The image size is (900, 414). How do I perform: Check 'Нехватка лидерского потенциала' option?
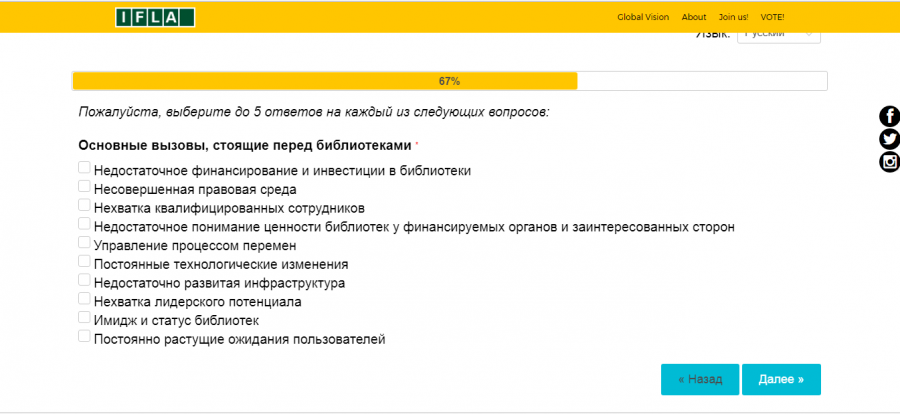click(84, 299)
